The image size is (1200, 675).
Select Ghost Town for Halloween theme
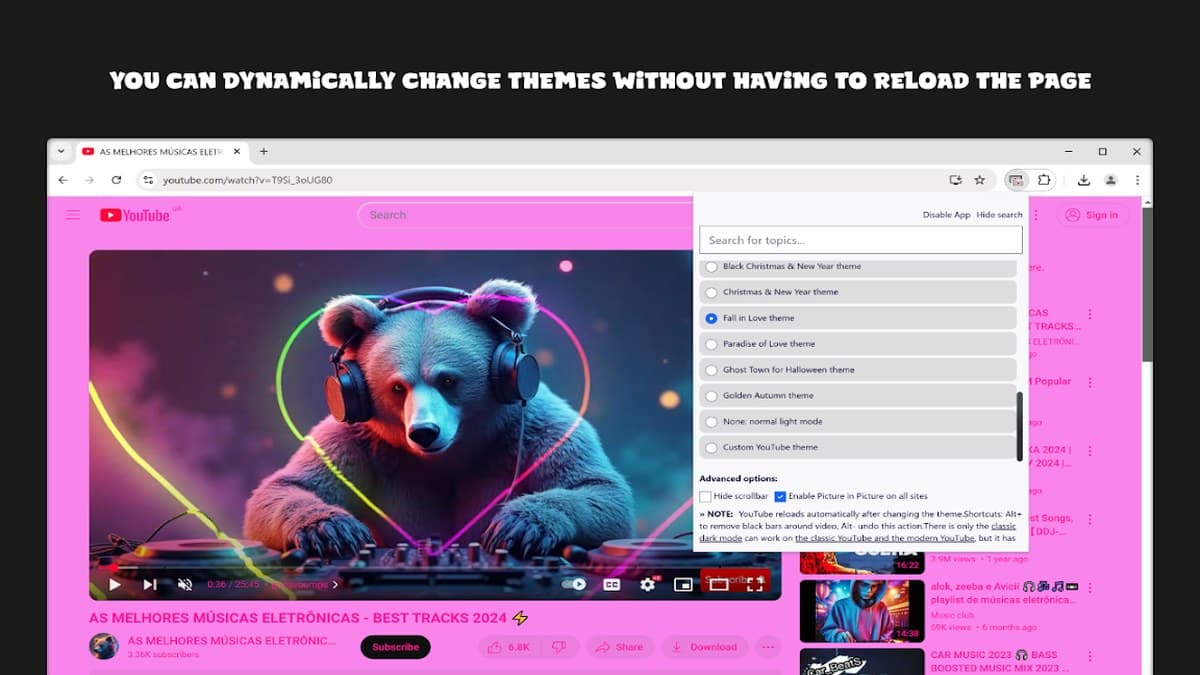pos(857,370)
